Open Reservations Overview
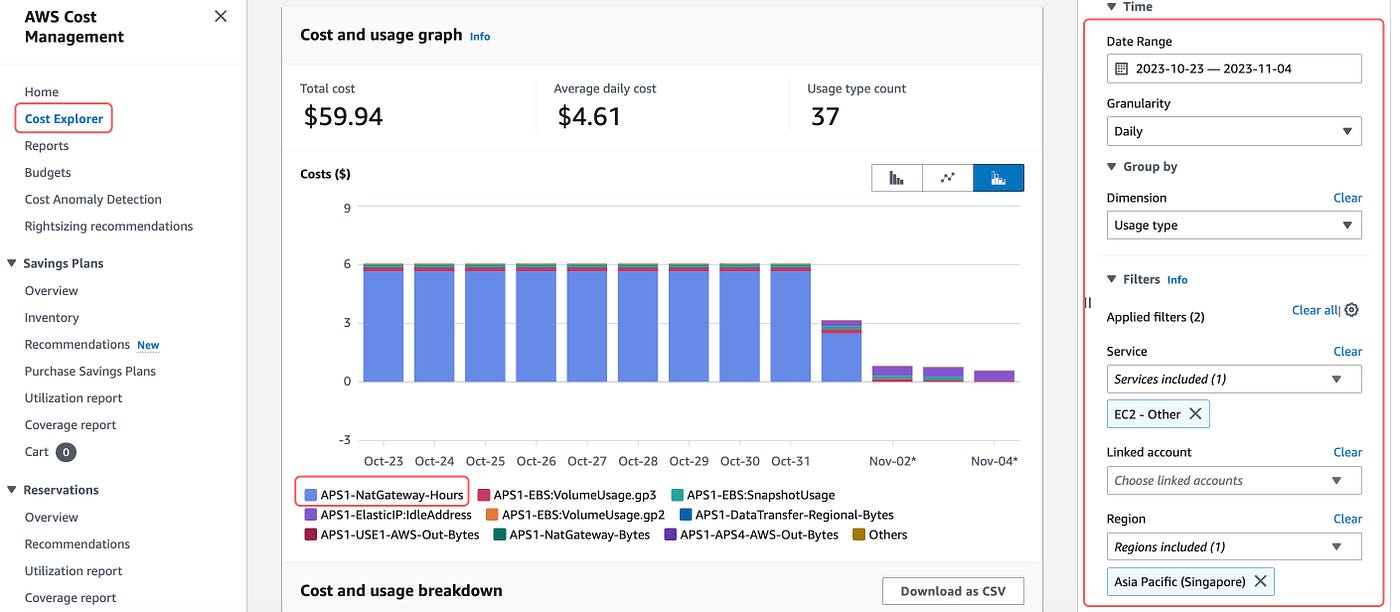Screen dimensions: 1400x612 [x=51, y=517]
